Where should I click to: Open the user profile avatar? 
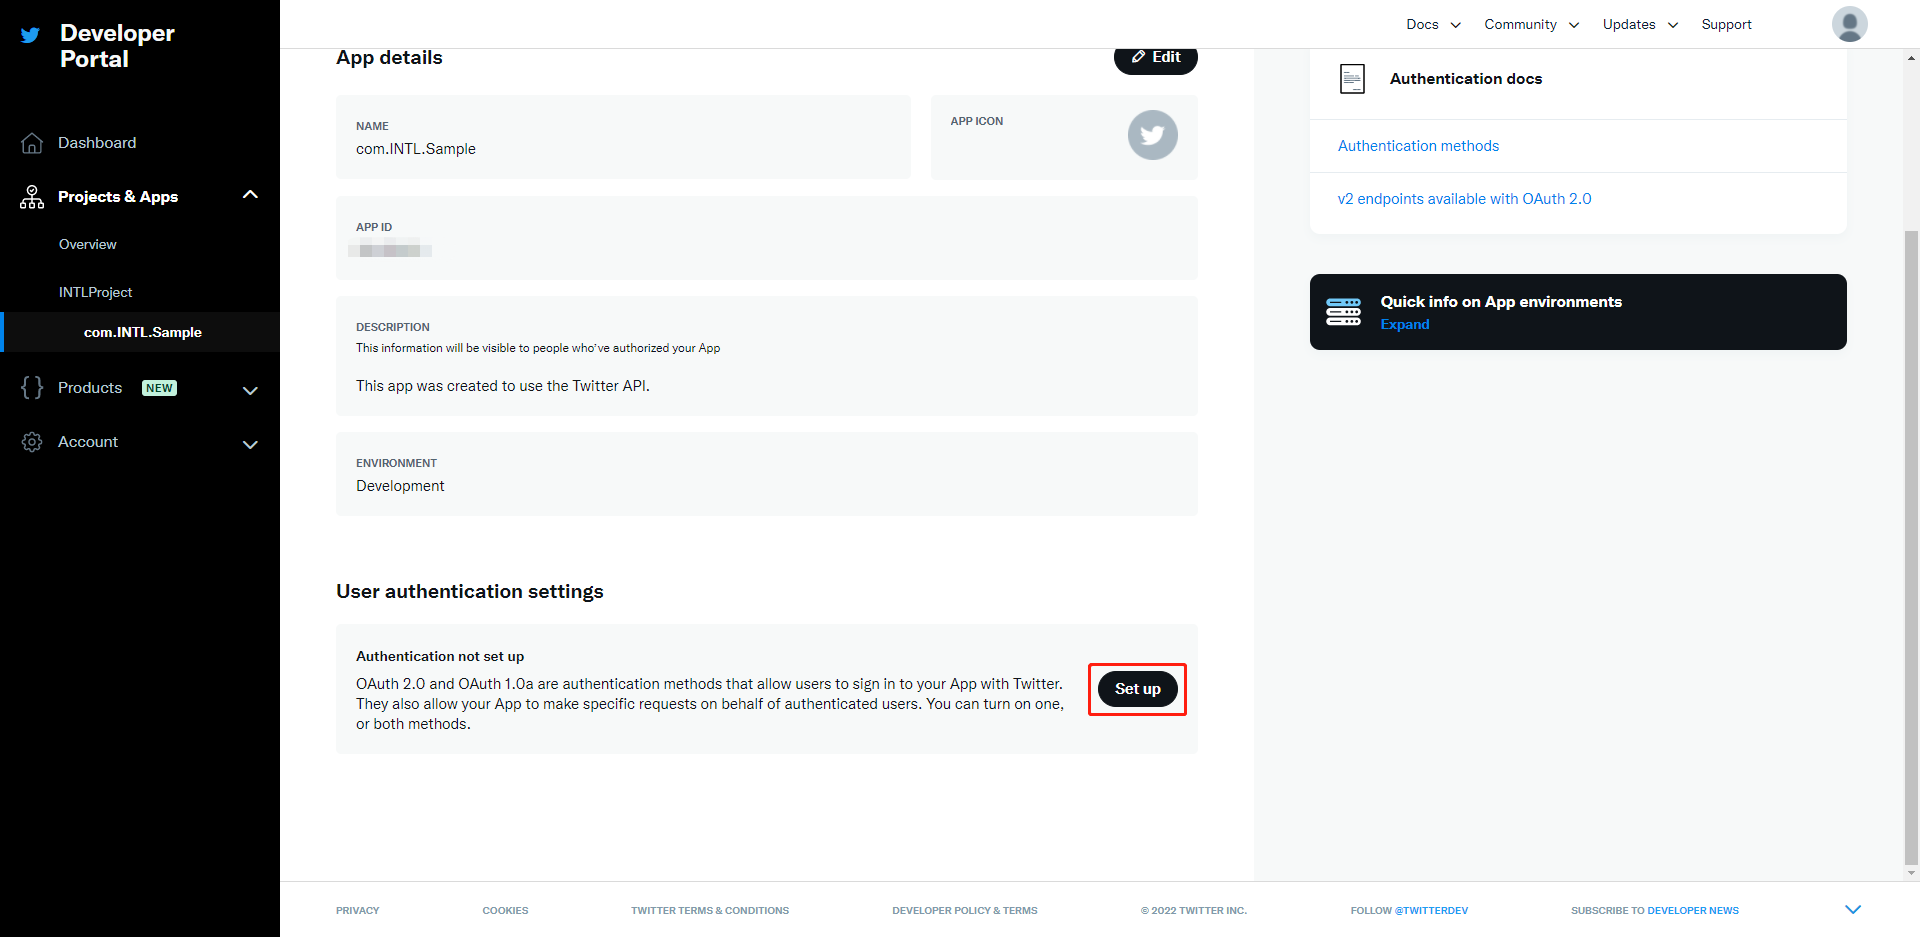(x=1849, y=23)
